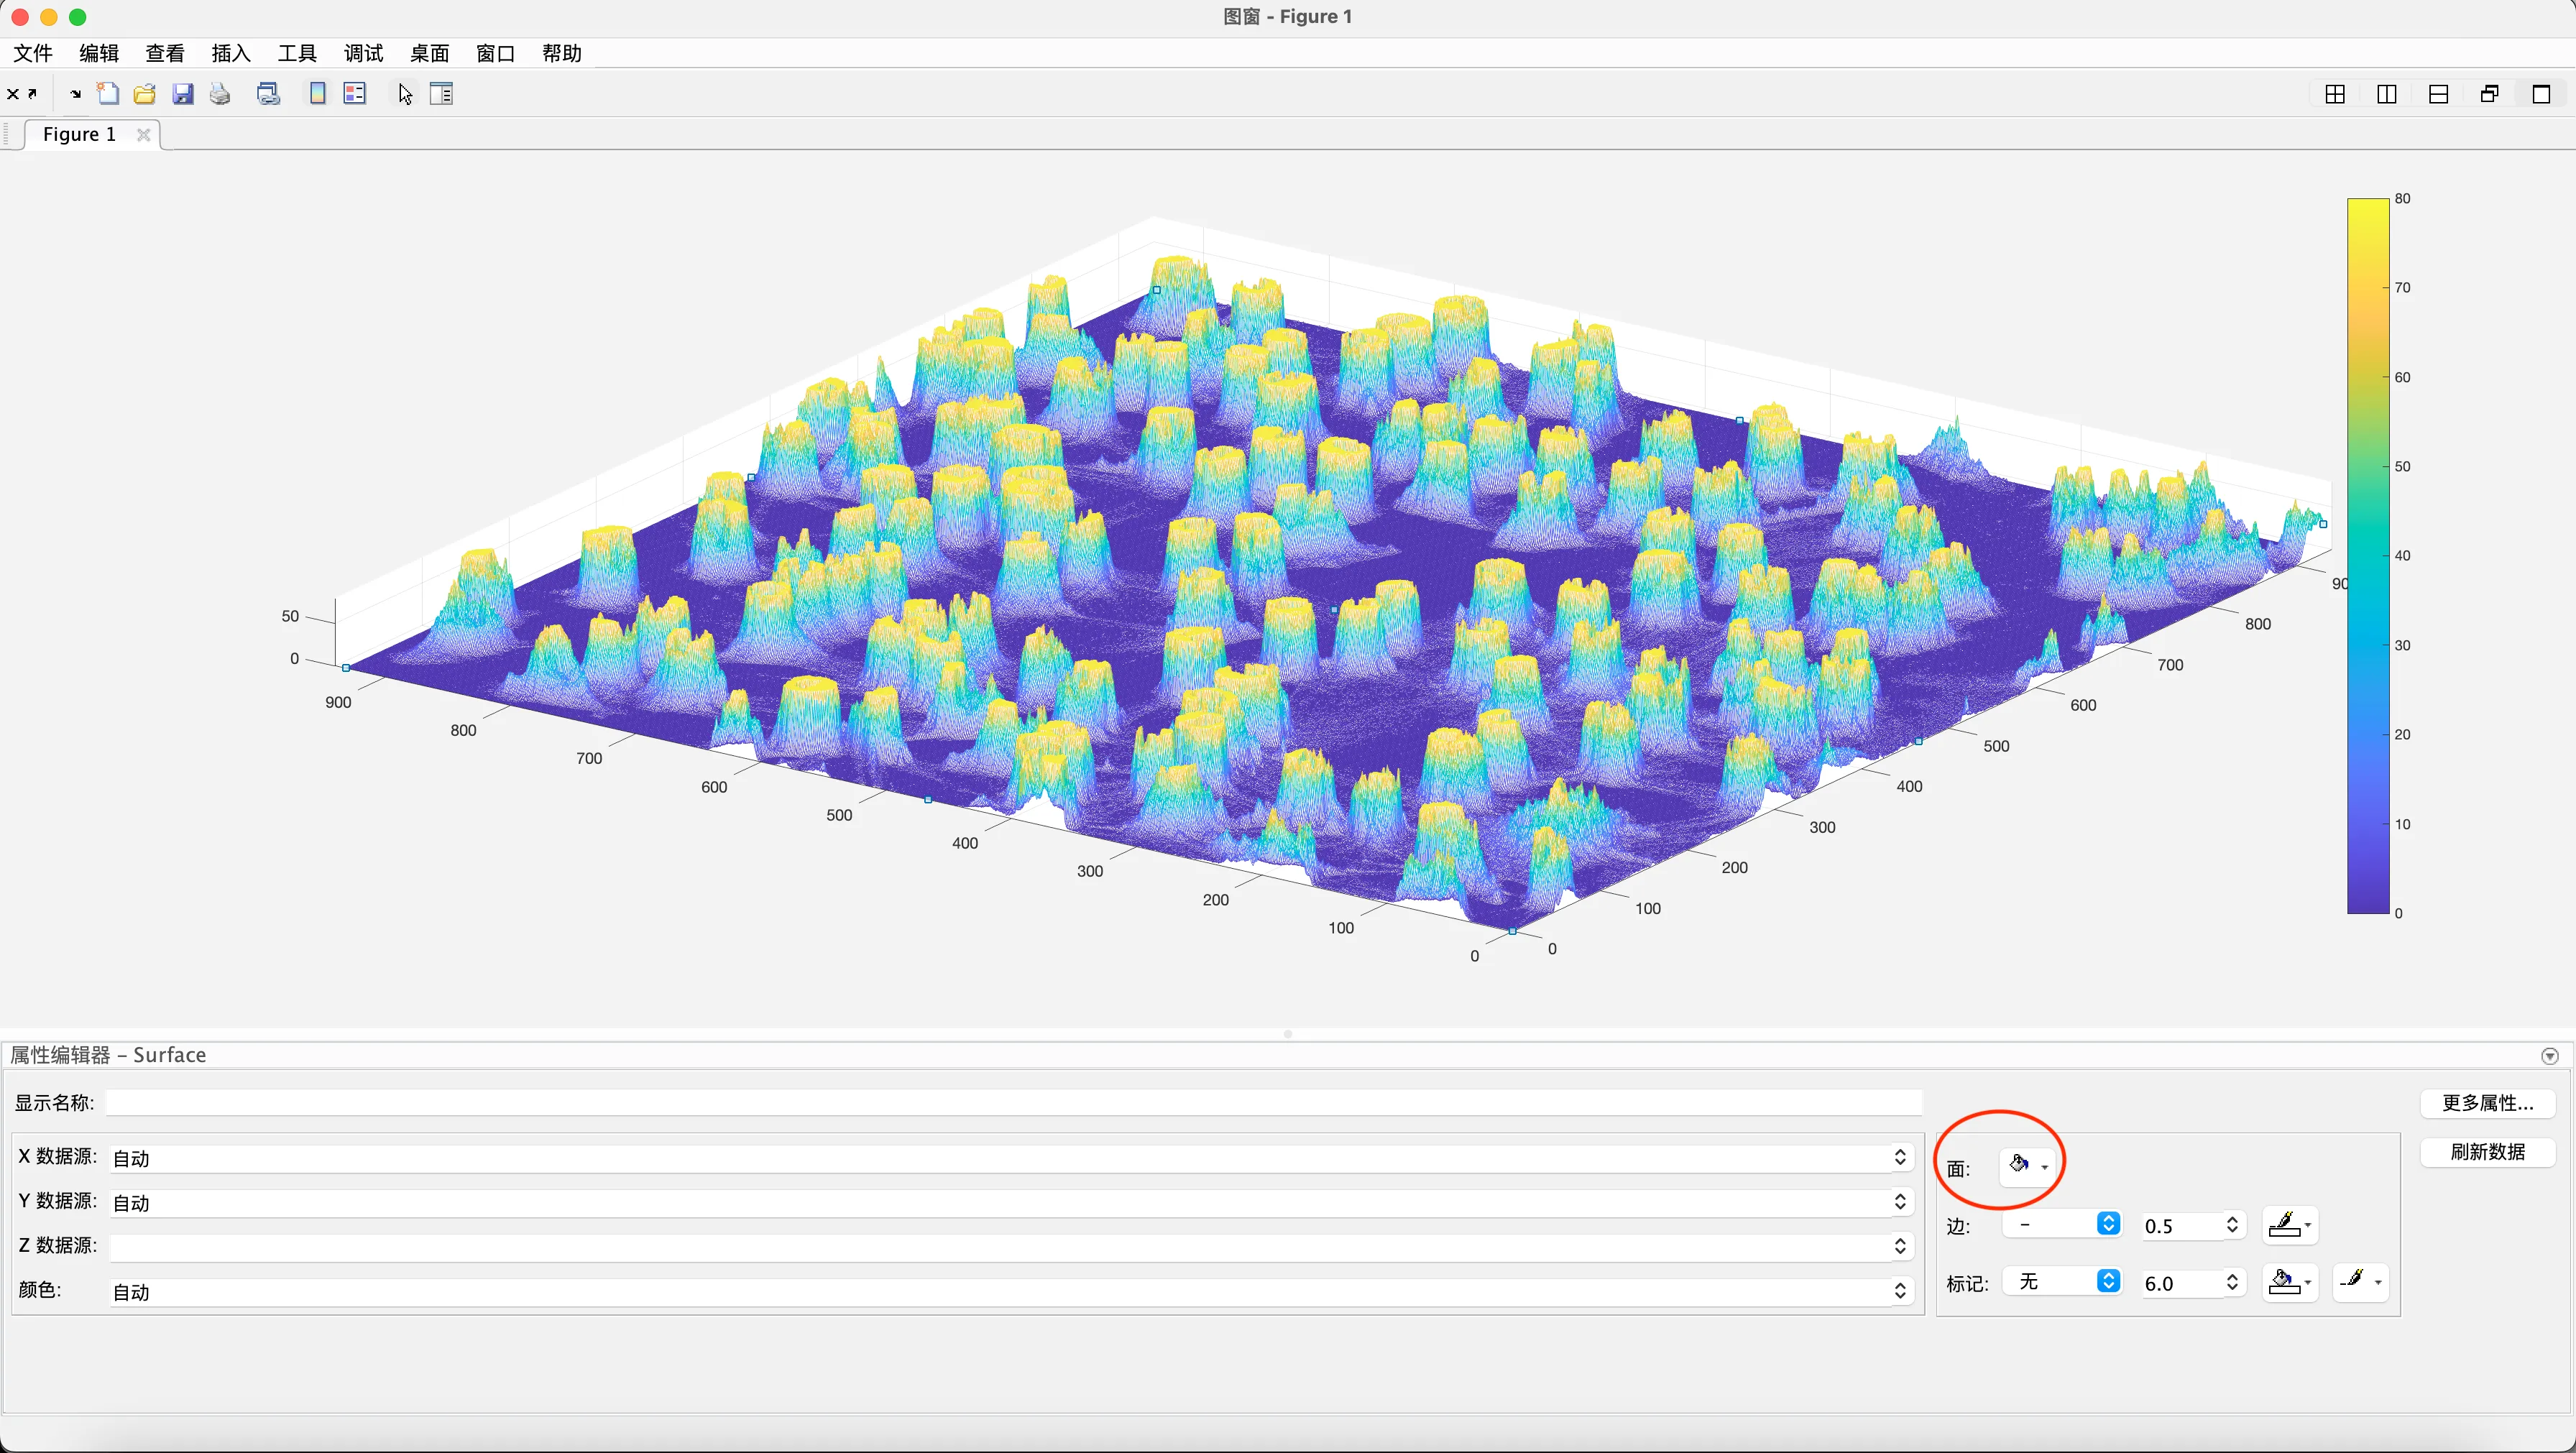This screenshot has height=1453, width=2576.
Task: Select the tiled grid layout icon
Action: click(2335, 94)
